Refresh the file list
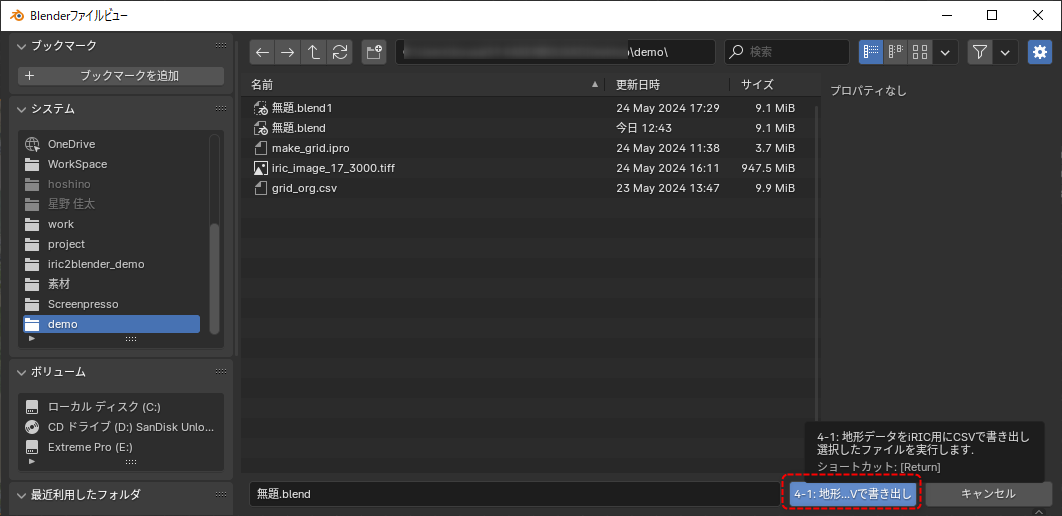 340,52
